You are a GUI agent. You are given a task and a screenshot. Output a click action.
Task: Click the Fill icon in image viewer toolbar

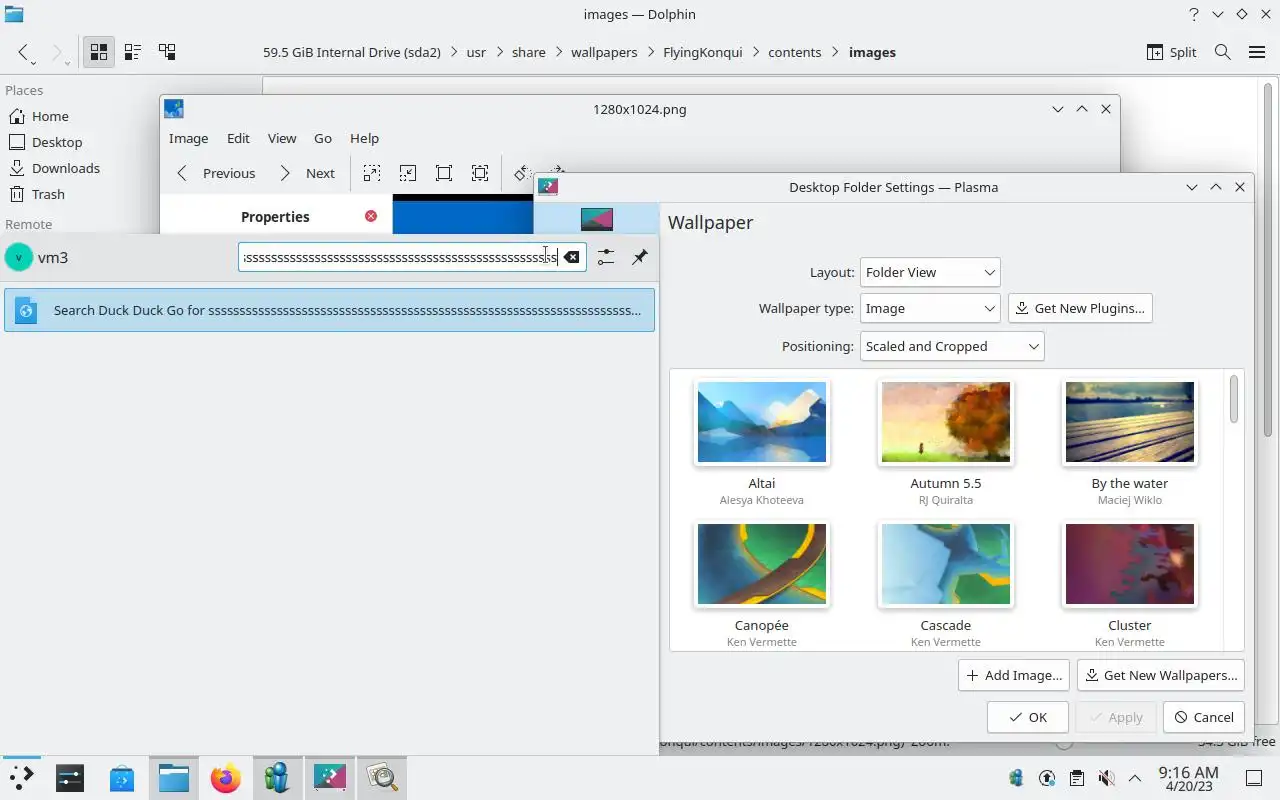480,173
